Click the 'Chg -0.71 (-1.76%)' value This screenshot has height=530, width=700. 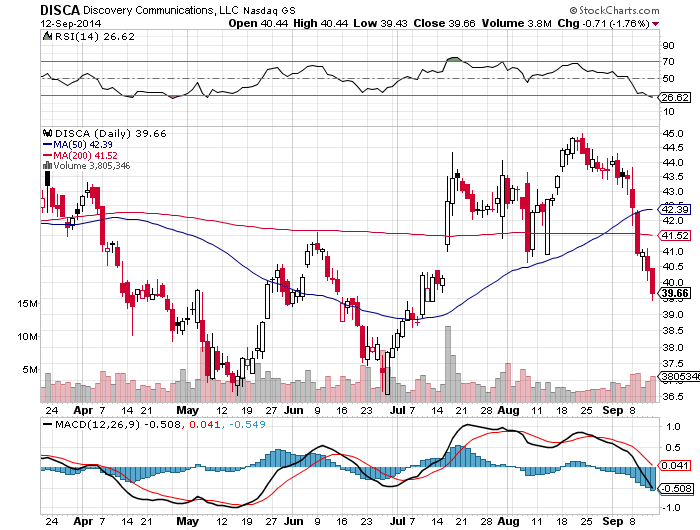603,23
